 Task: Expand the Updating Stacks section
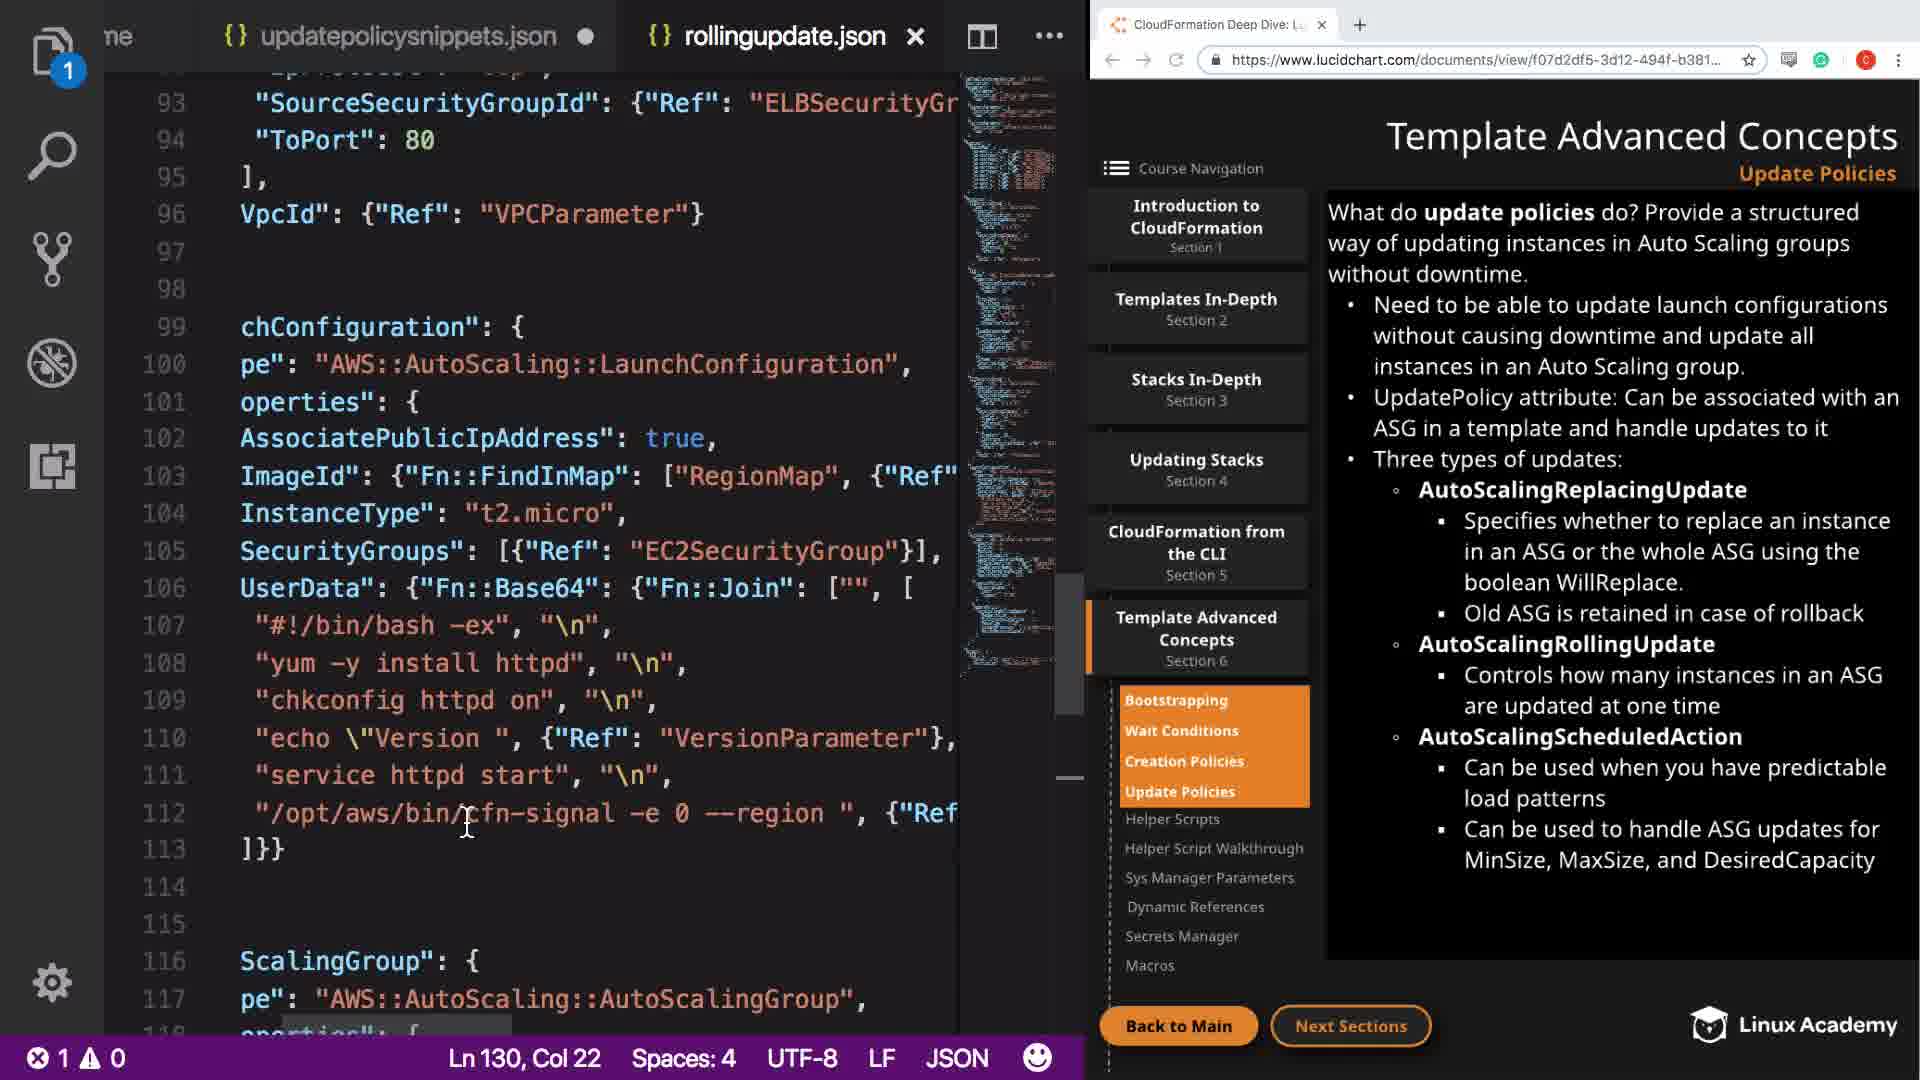[x=1196, y=469]
